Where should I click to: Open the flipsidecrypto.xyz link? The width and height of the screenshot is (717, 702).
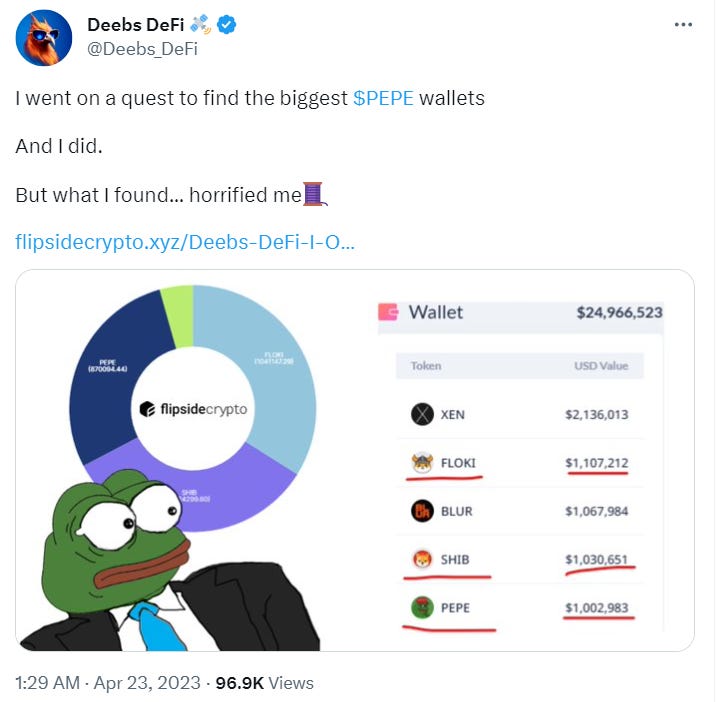click(x=185, y=242)
